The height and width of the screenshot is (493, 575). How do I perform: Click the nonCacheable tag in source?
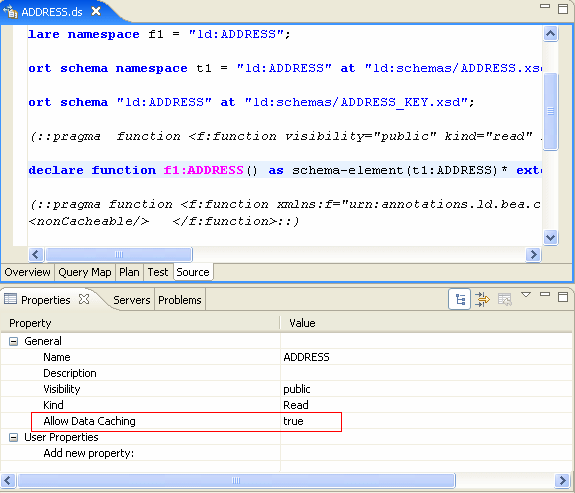[89, 221]
